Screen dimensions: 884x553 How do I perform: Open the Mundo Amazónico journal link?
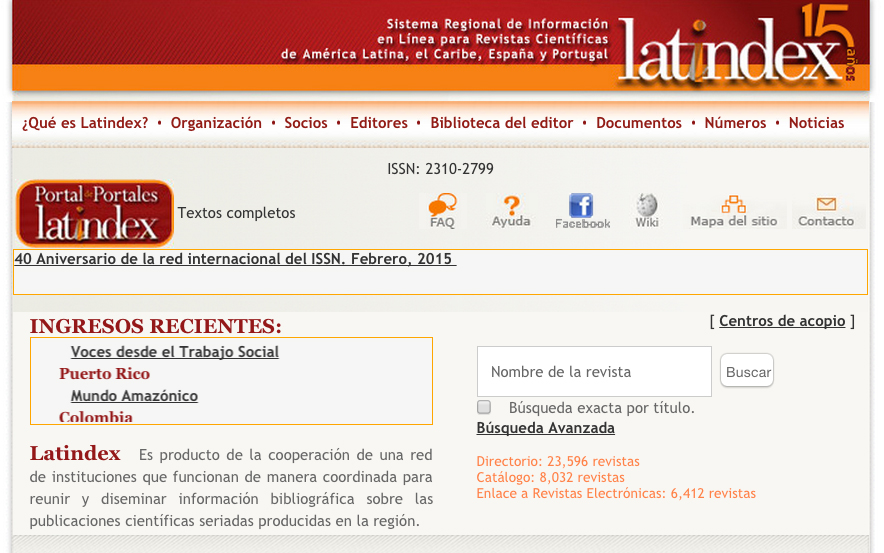click(134, 396)
